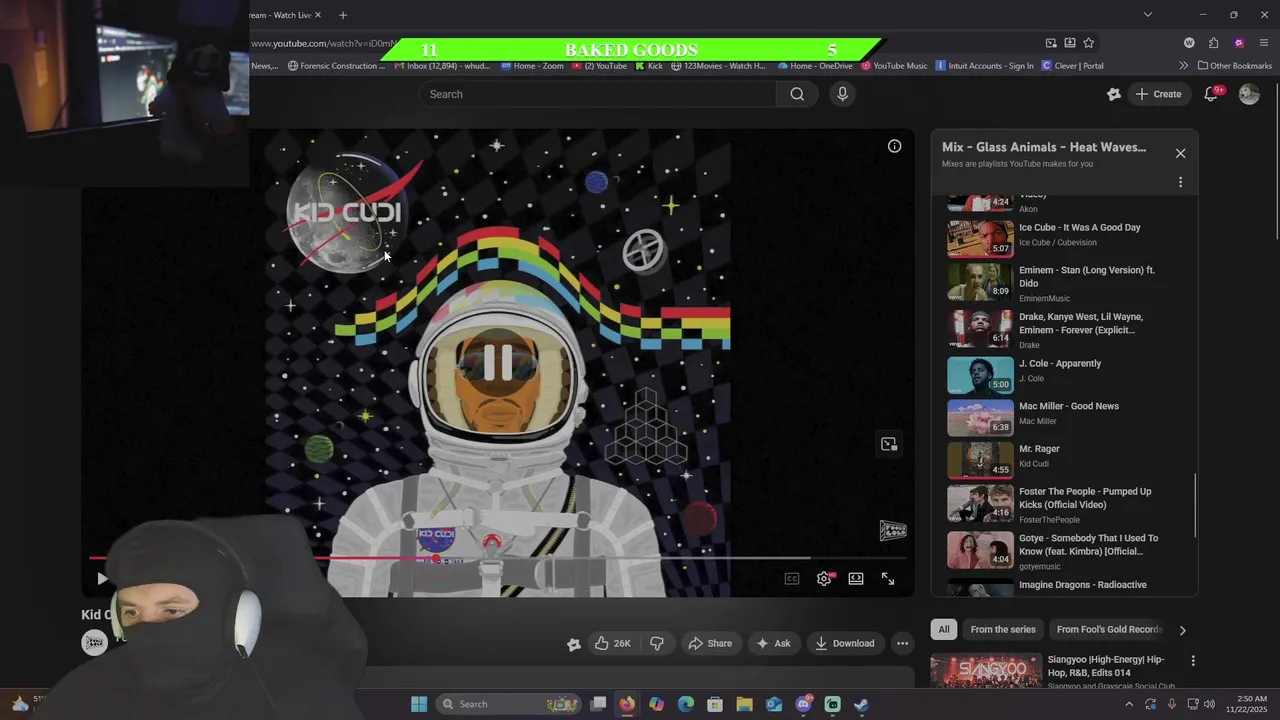This screenshot has width=1280, height=720.
Task: Open a new browser tab
Action: 342,15
